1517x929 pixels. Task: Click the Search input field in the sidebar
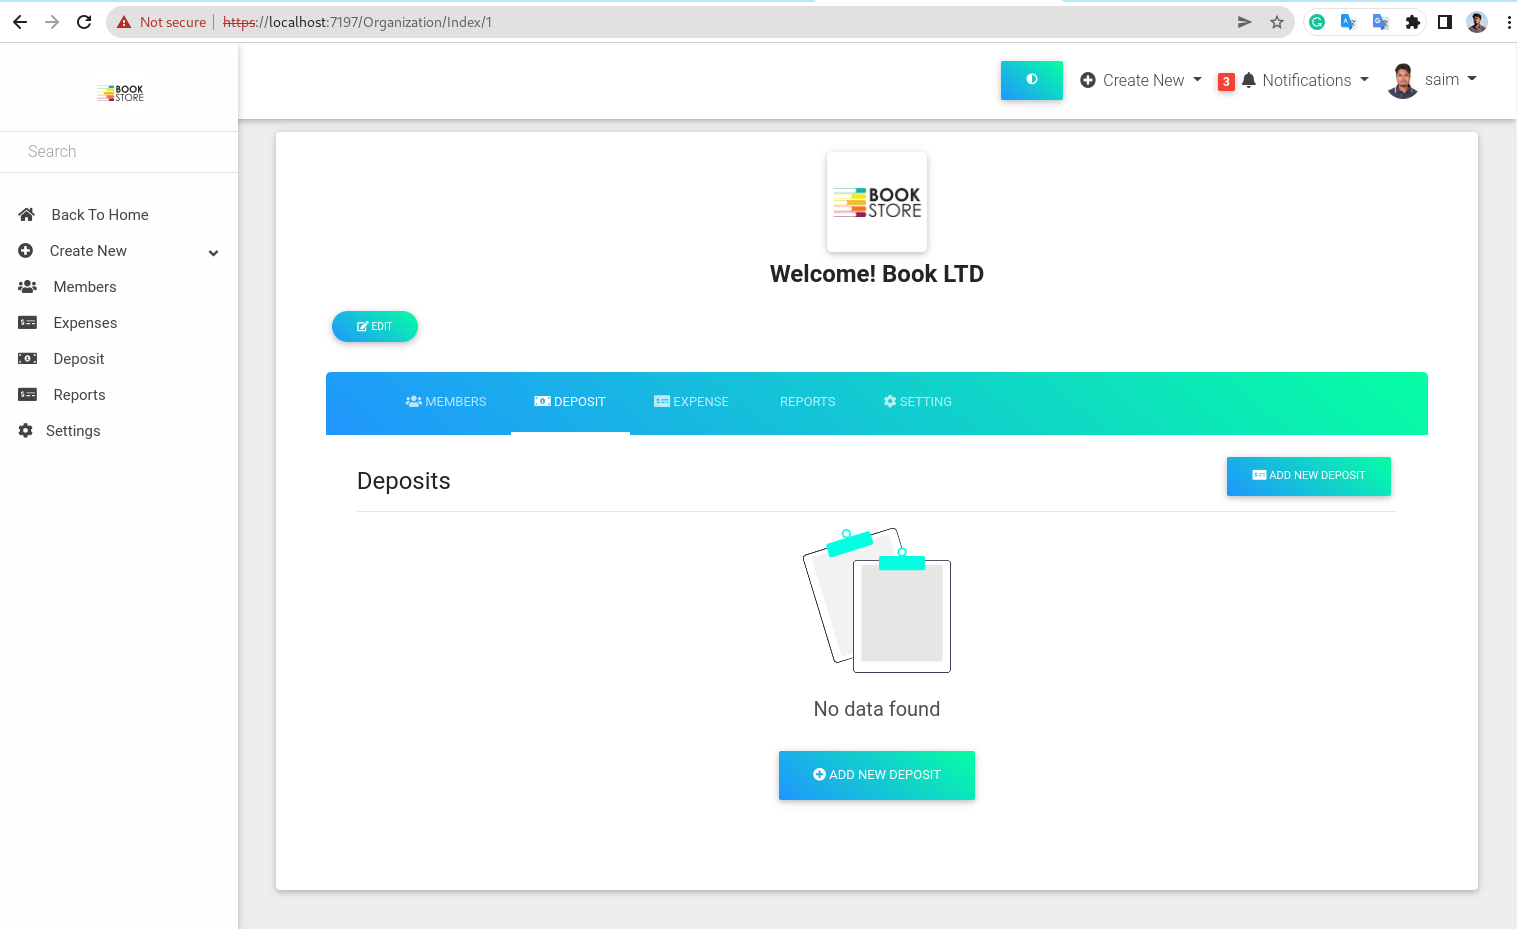click(119, 151)
